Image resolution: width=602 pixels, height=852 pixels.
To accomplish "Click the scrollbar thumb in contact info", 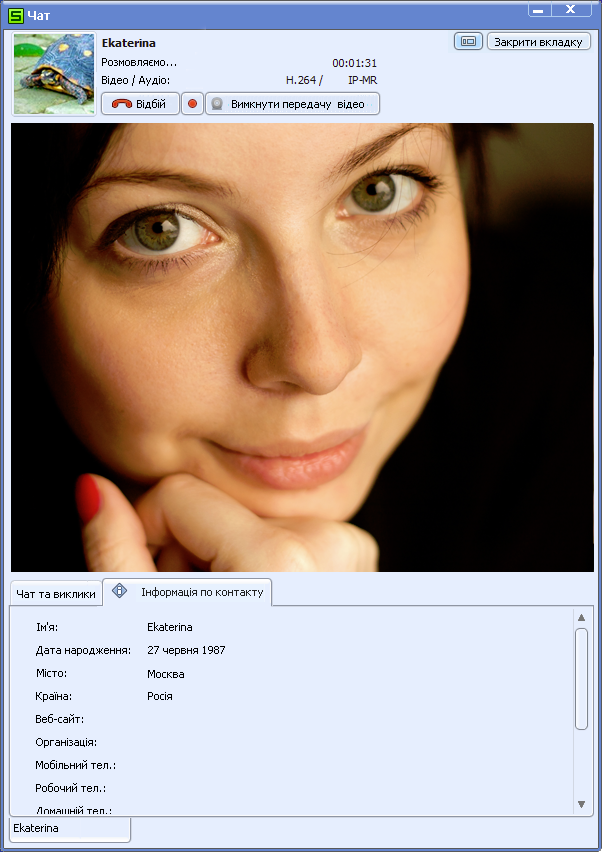I will [581, 679].
